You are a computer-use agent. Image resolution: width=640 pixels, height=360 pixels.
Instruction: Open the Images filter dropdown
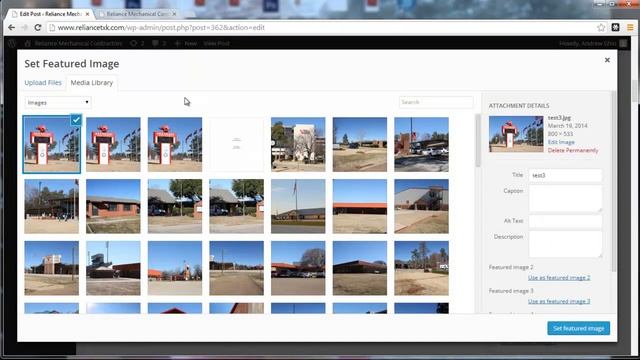pos(58,102)
